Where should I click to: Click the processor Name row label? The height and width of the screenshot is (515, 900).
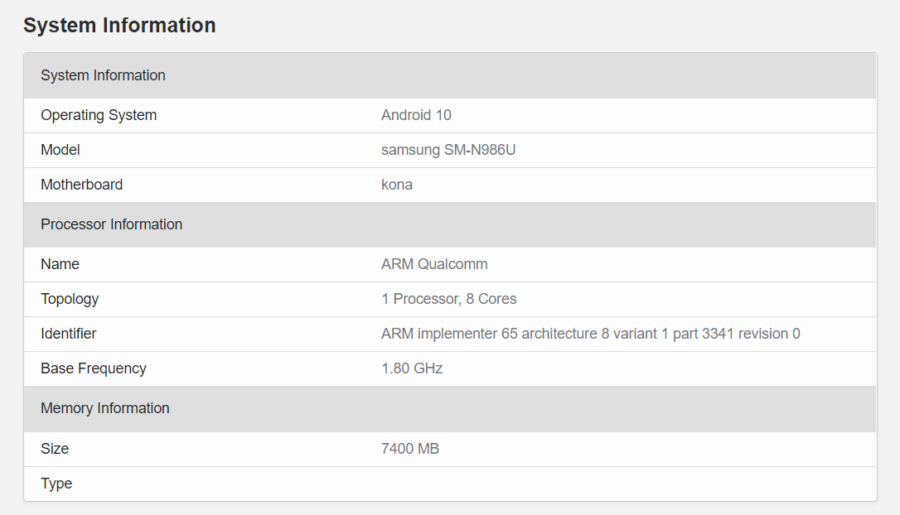click(60, 264)
